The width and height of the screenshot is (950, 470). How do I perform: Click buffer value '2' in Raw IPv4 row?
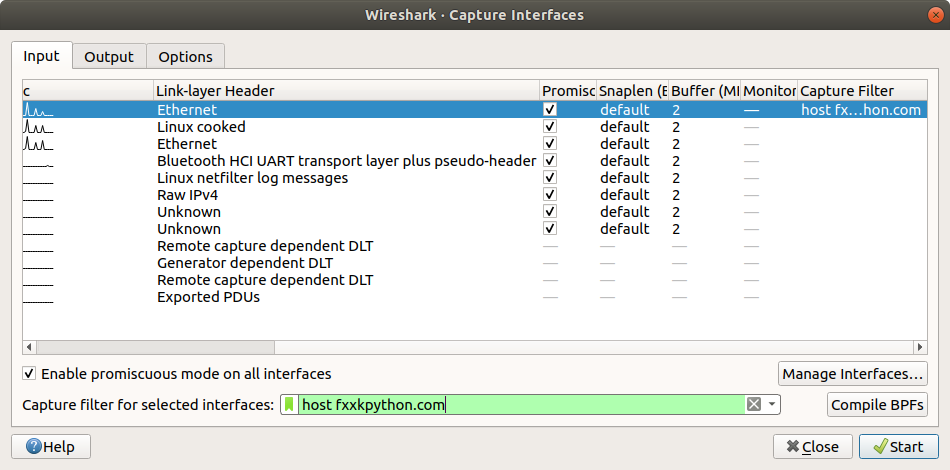pyautogui.click(x=676, y=194)
